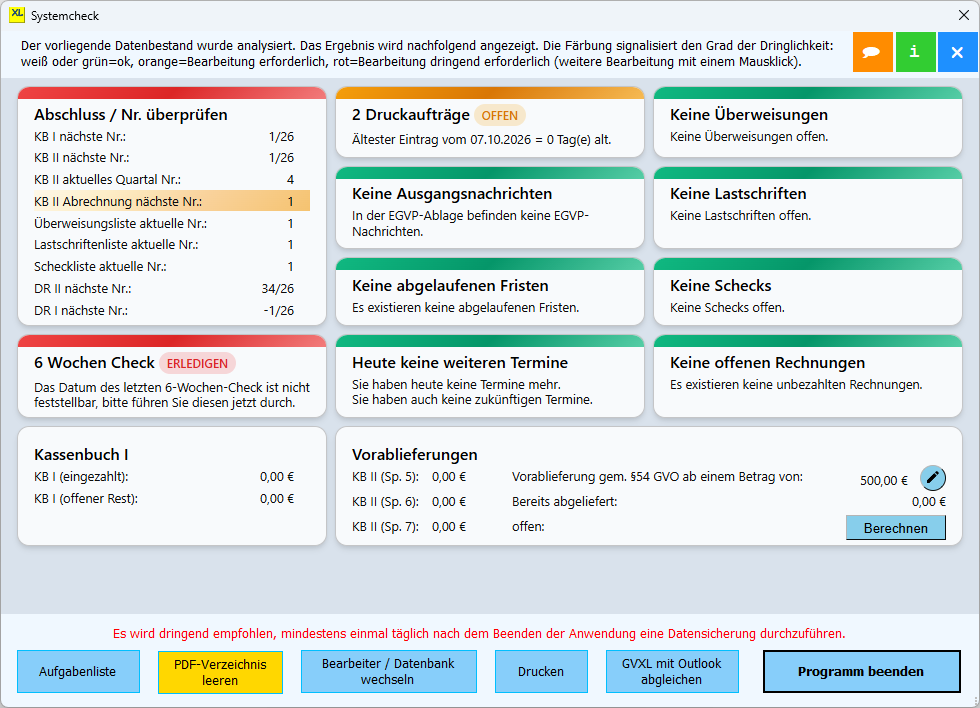The width and height of the screenshot is (980, 708).
Task: Open the Keine Schecks card
Action: pyautogui.click(x=808, y=292)
